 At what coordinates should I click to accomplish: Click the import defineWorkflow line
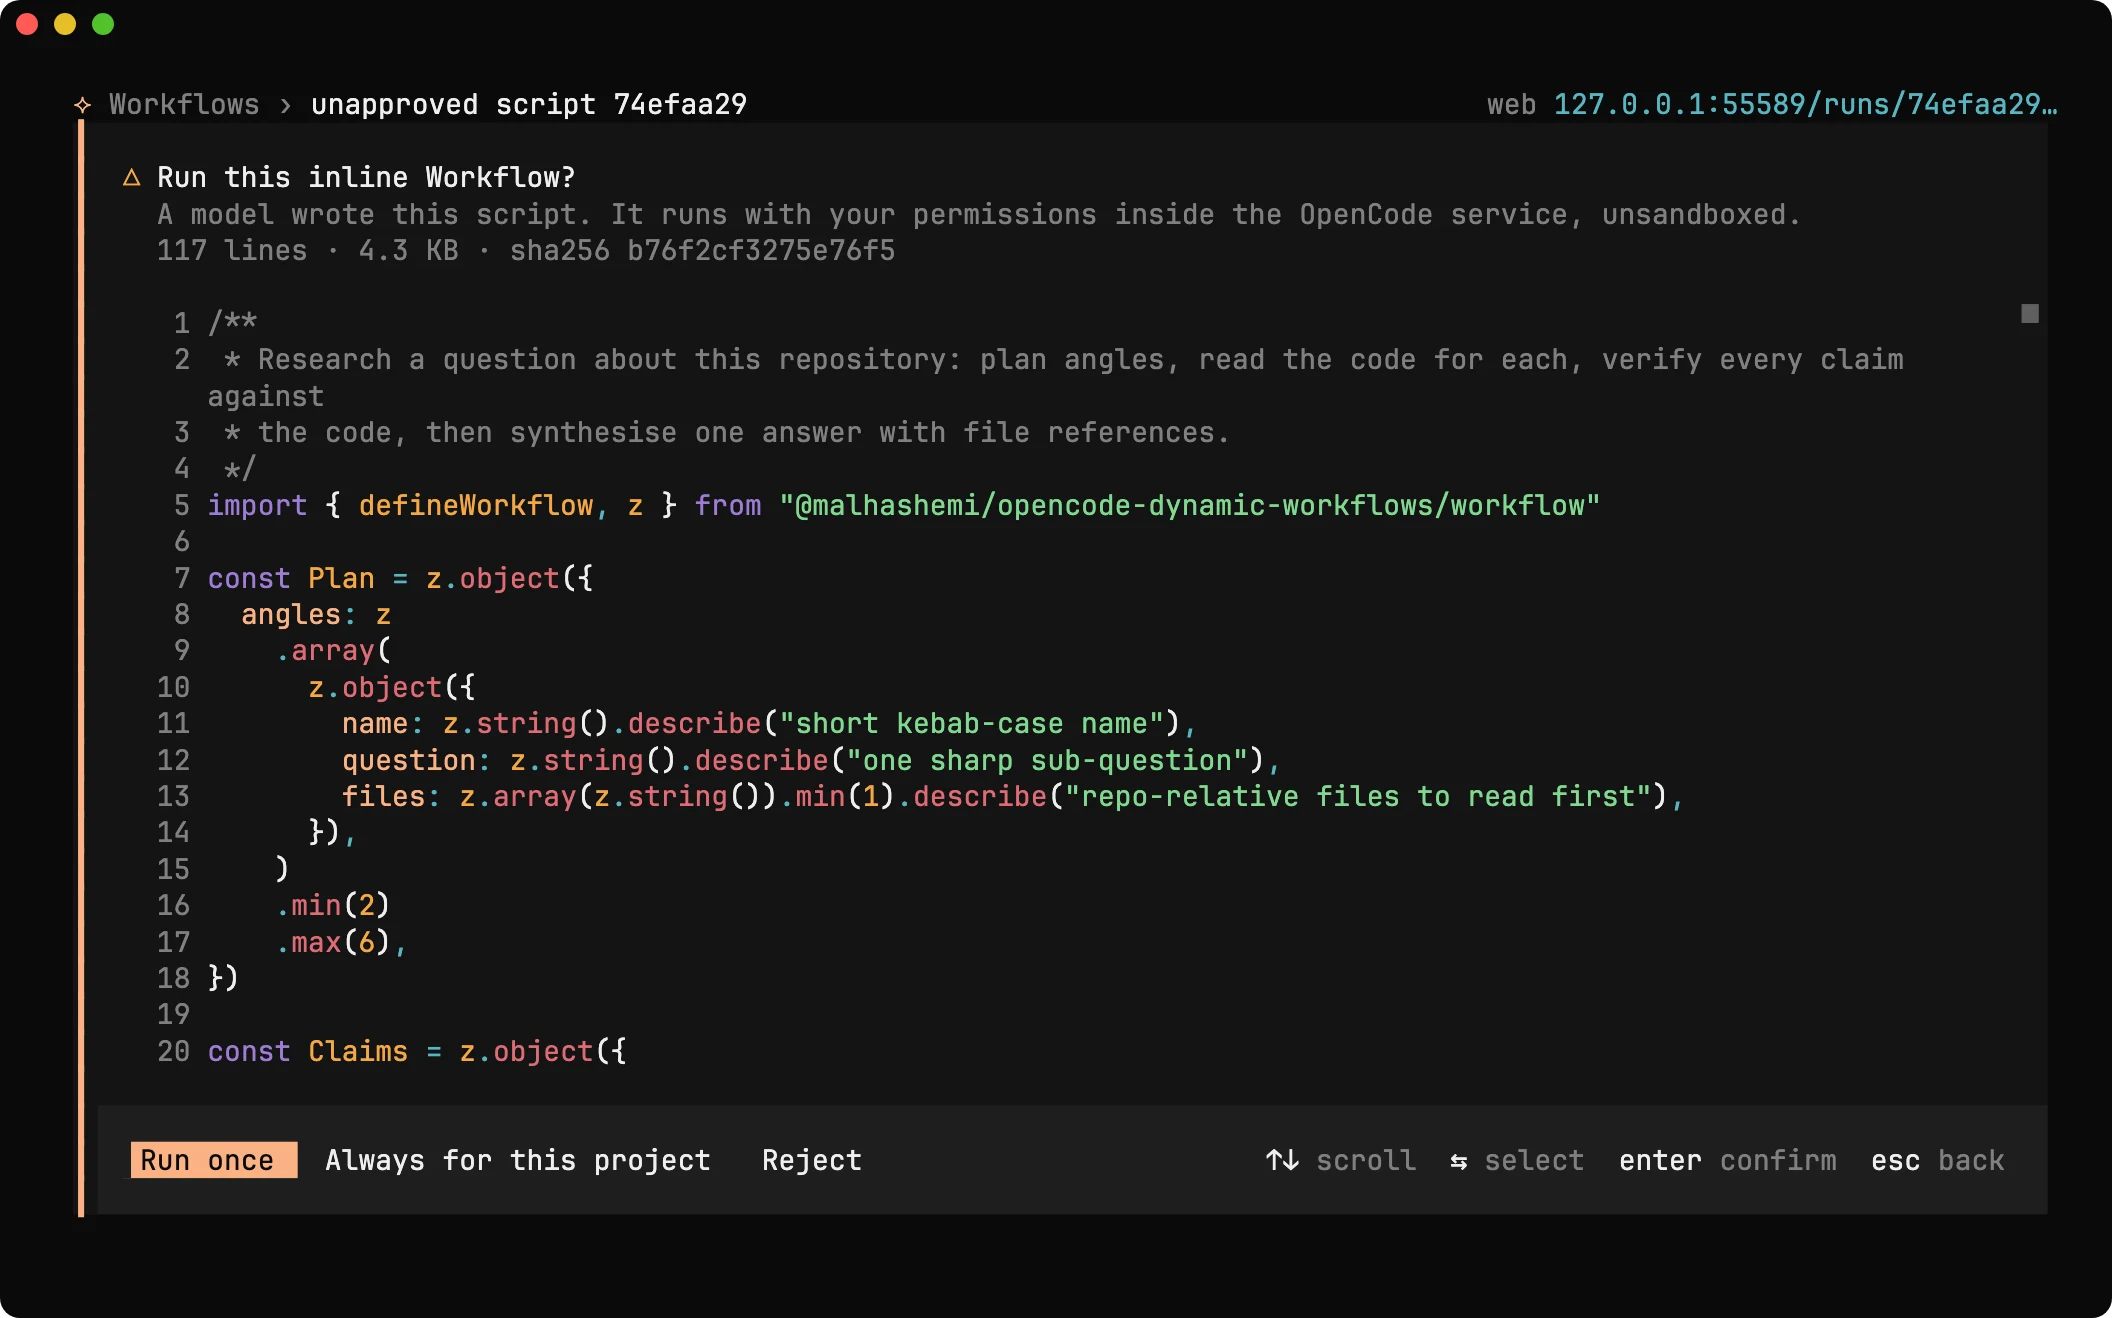click(x=904, y=505)
